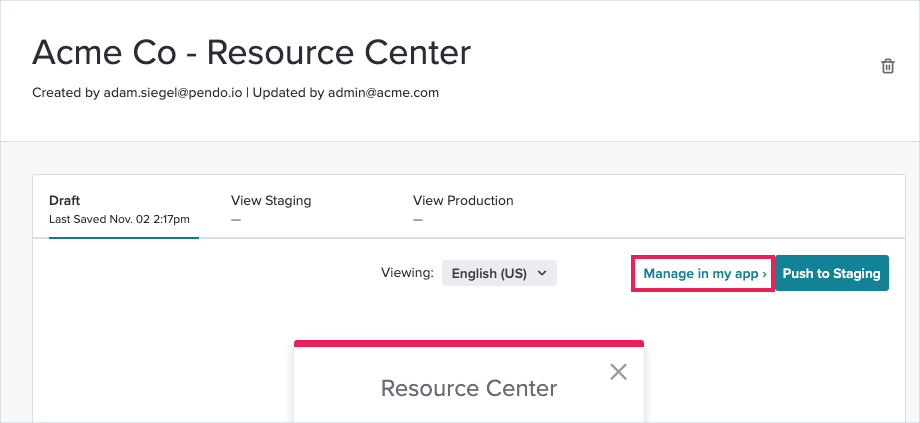Click the Resource Center heading in the preview
The height and width of the screenshot is (423, 920).
point(469,388)
